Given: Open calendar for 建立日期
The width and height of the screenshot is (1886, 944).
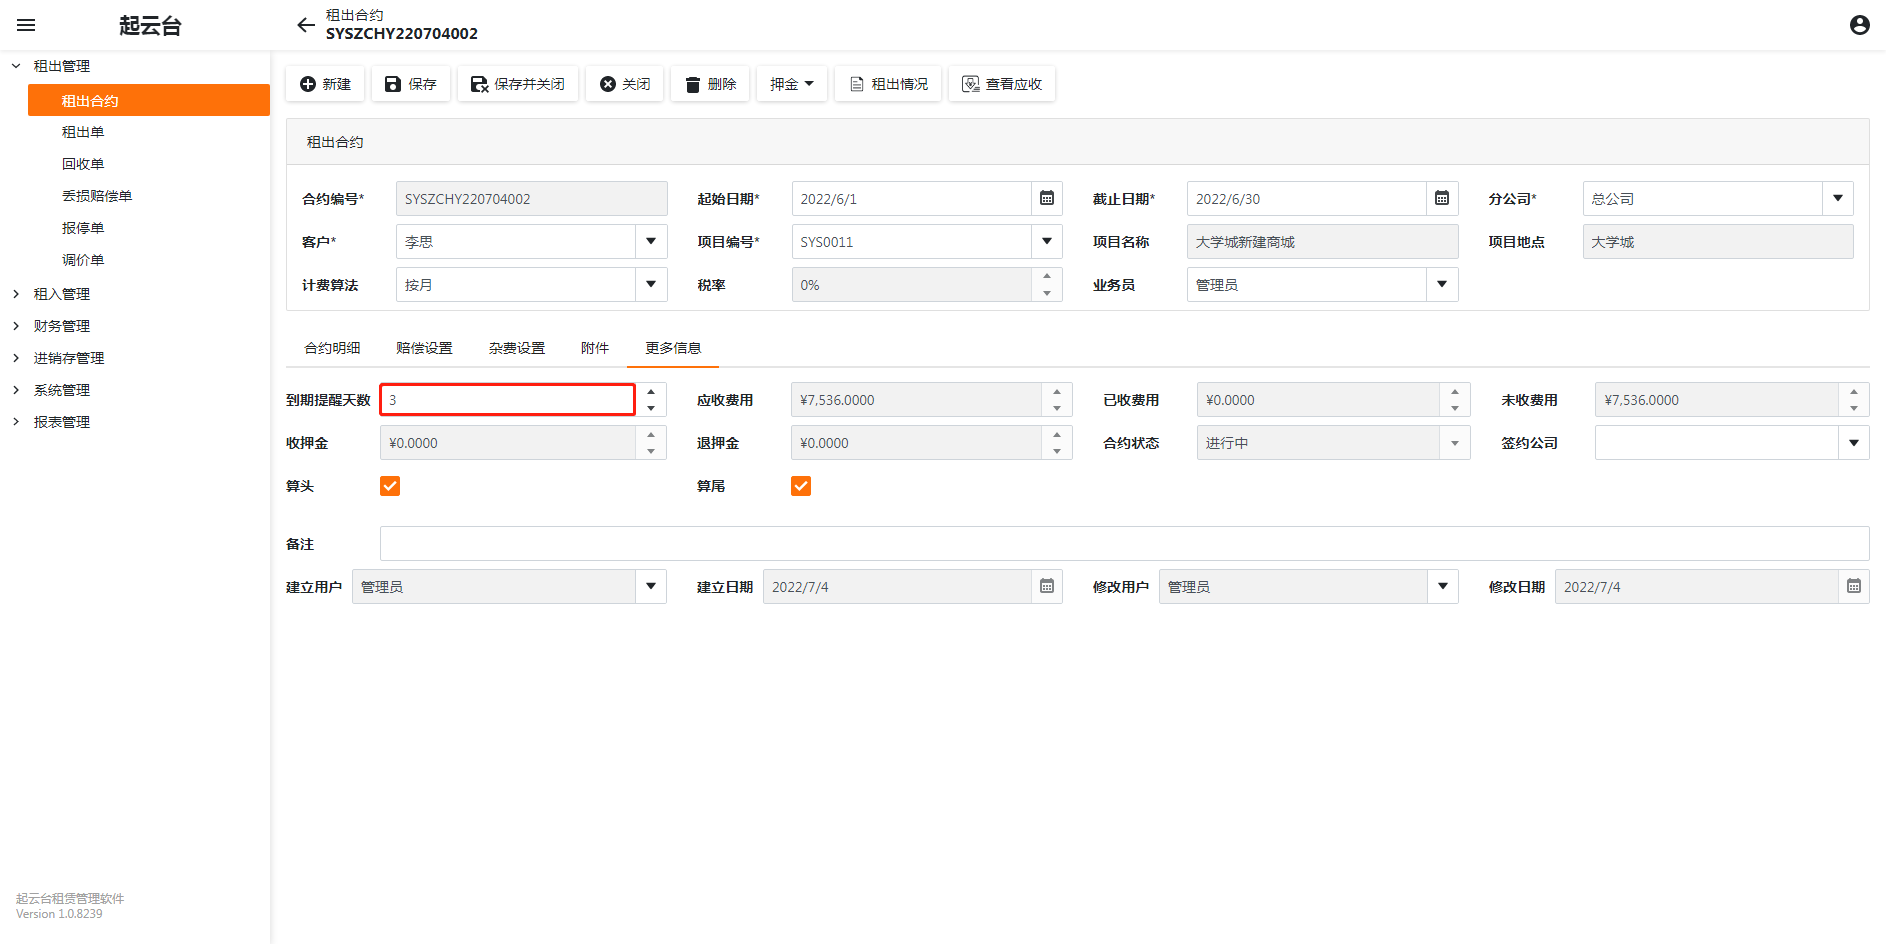Looking at the screenshot, I should [x=1047, y=586].
